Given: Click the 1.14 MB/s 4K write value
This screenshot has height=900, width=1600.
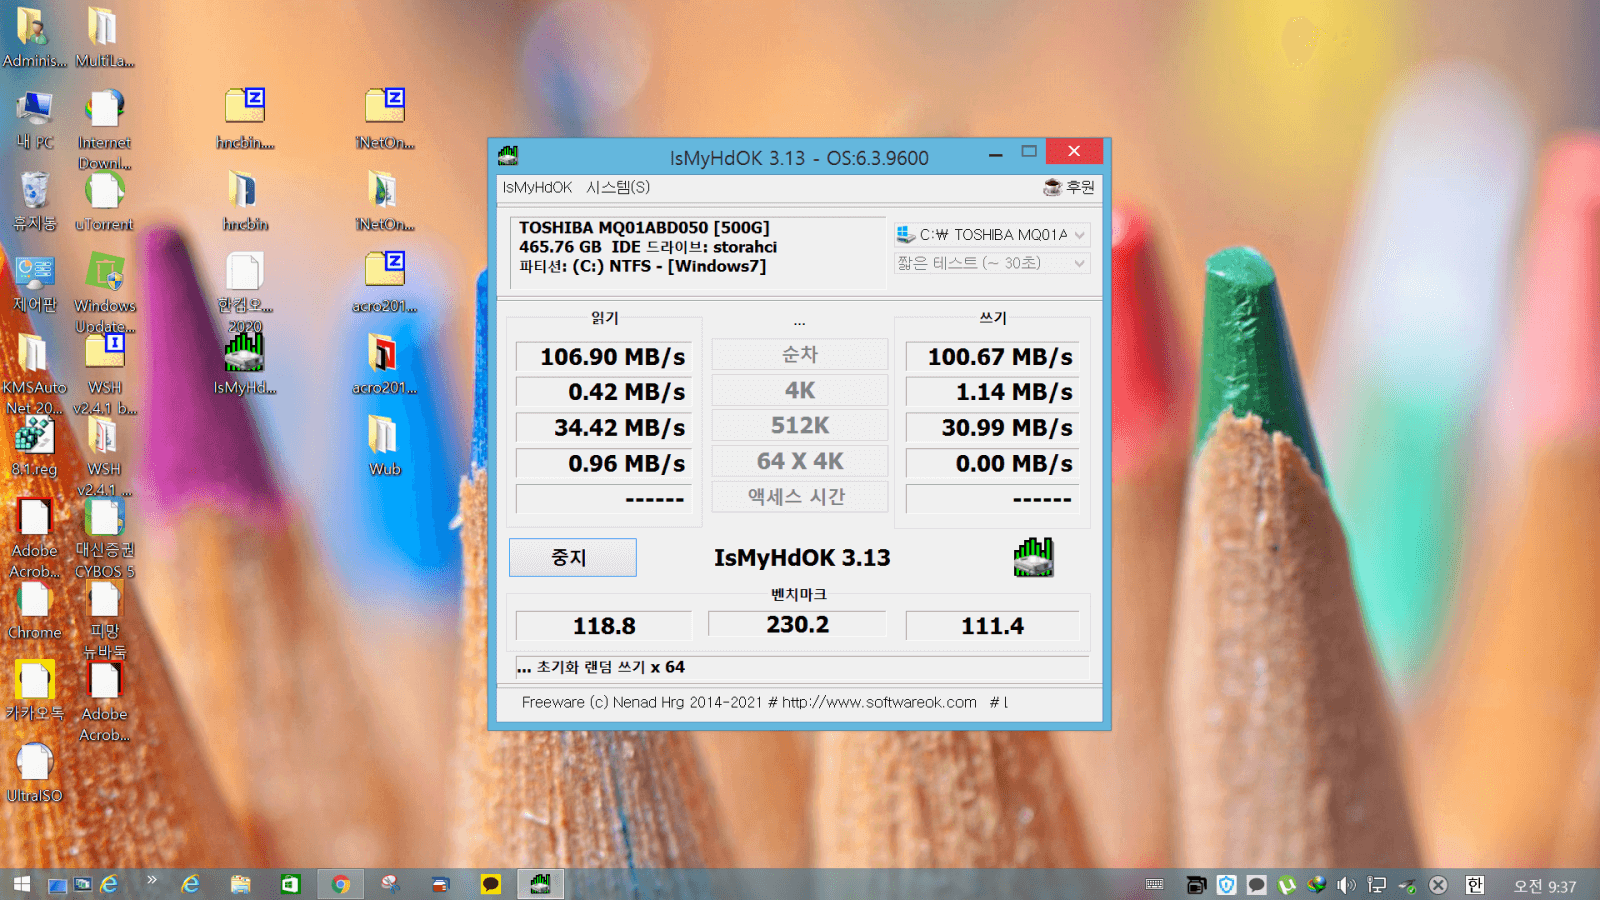Looking at the screenshot, I should click(x=993, y=392).
